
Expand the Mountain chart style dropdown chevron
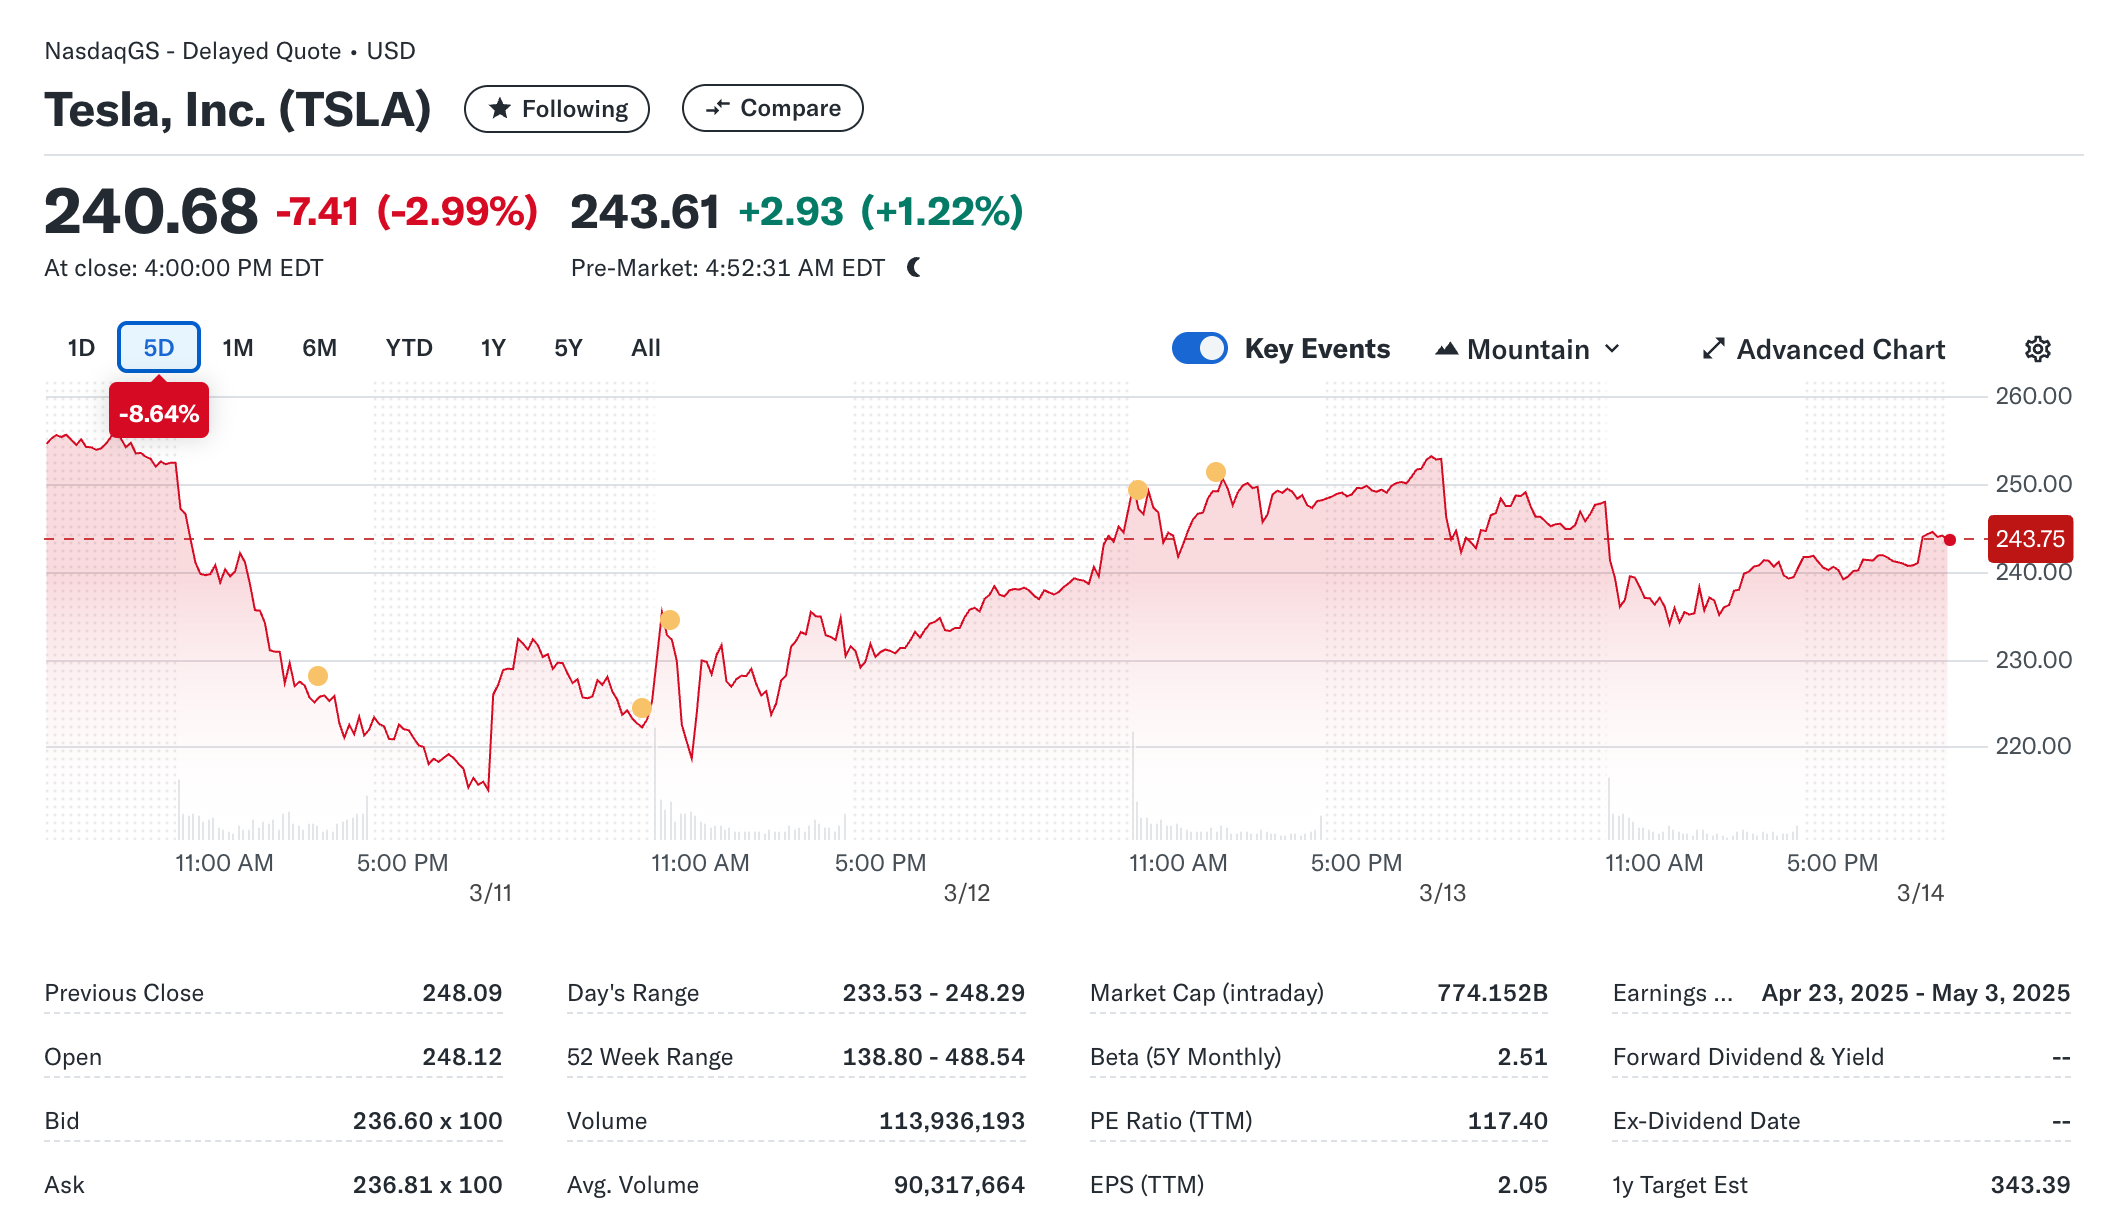pyautogui.click(x=1612, y=349)
